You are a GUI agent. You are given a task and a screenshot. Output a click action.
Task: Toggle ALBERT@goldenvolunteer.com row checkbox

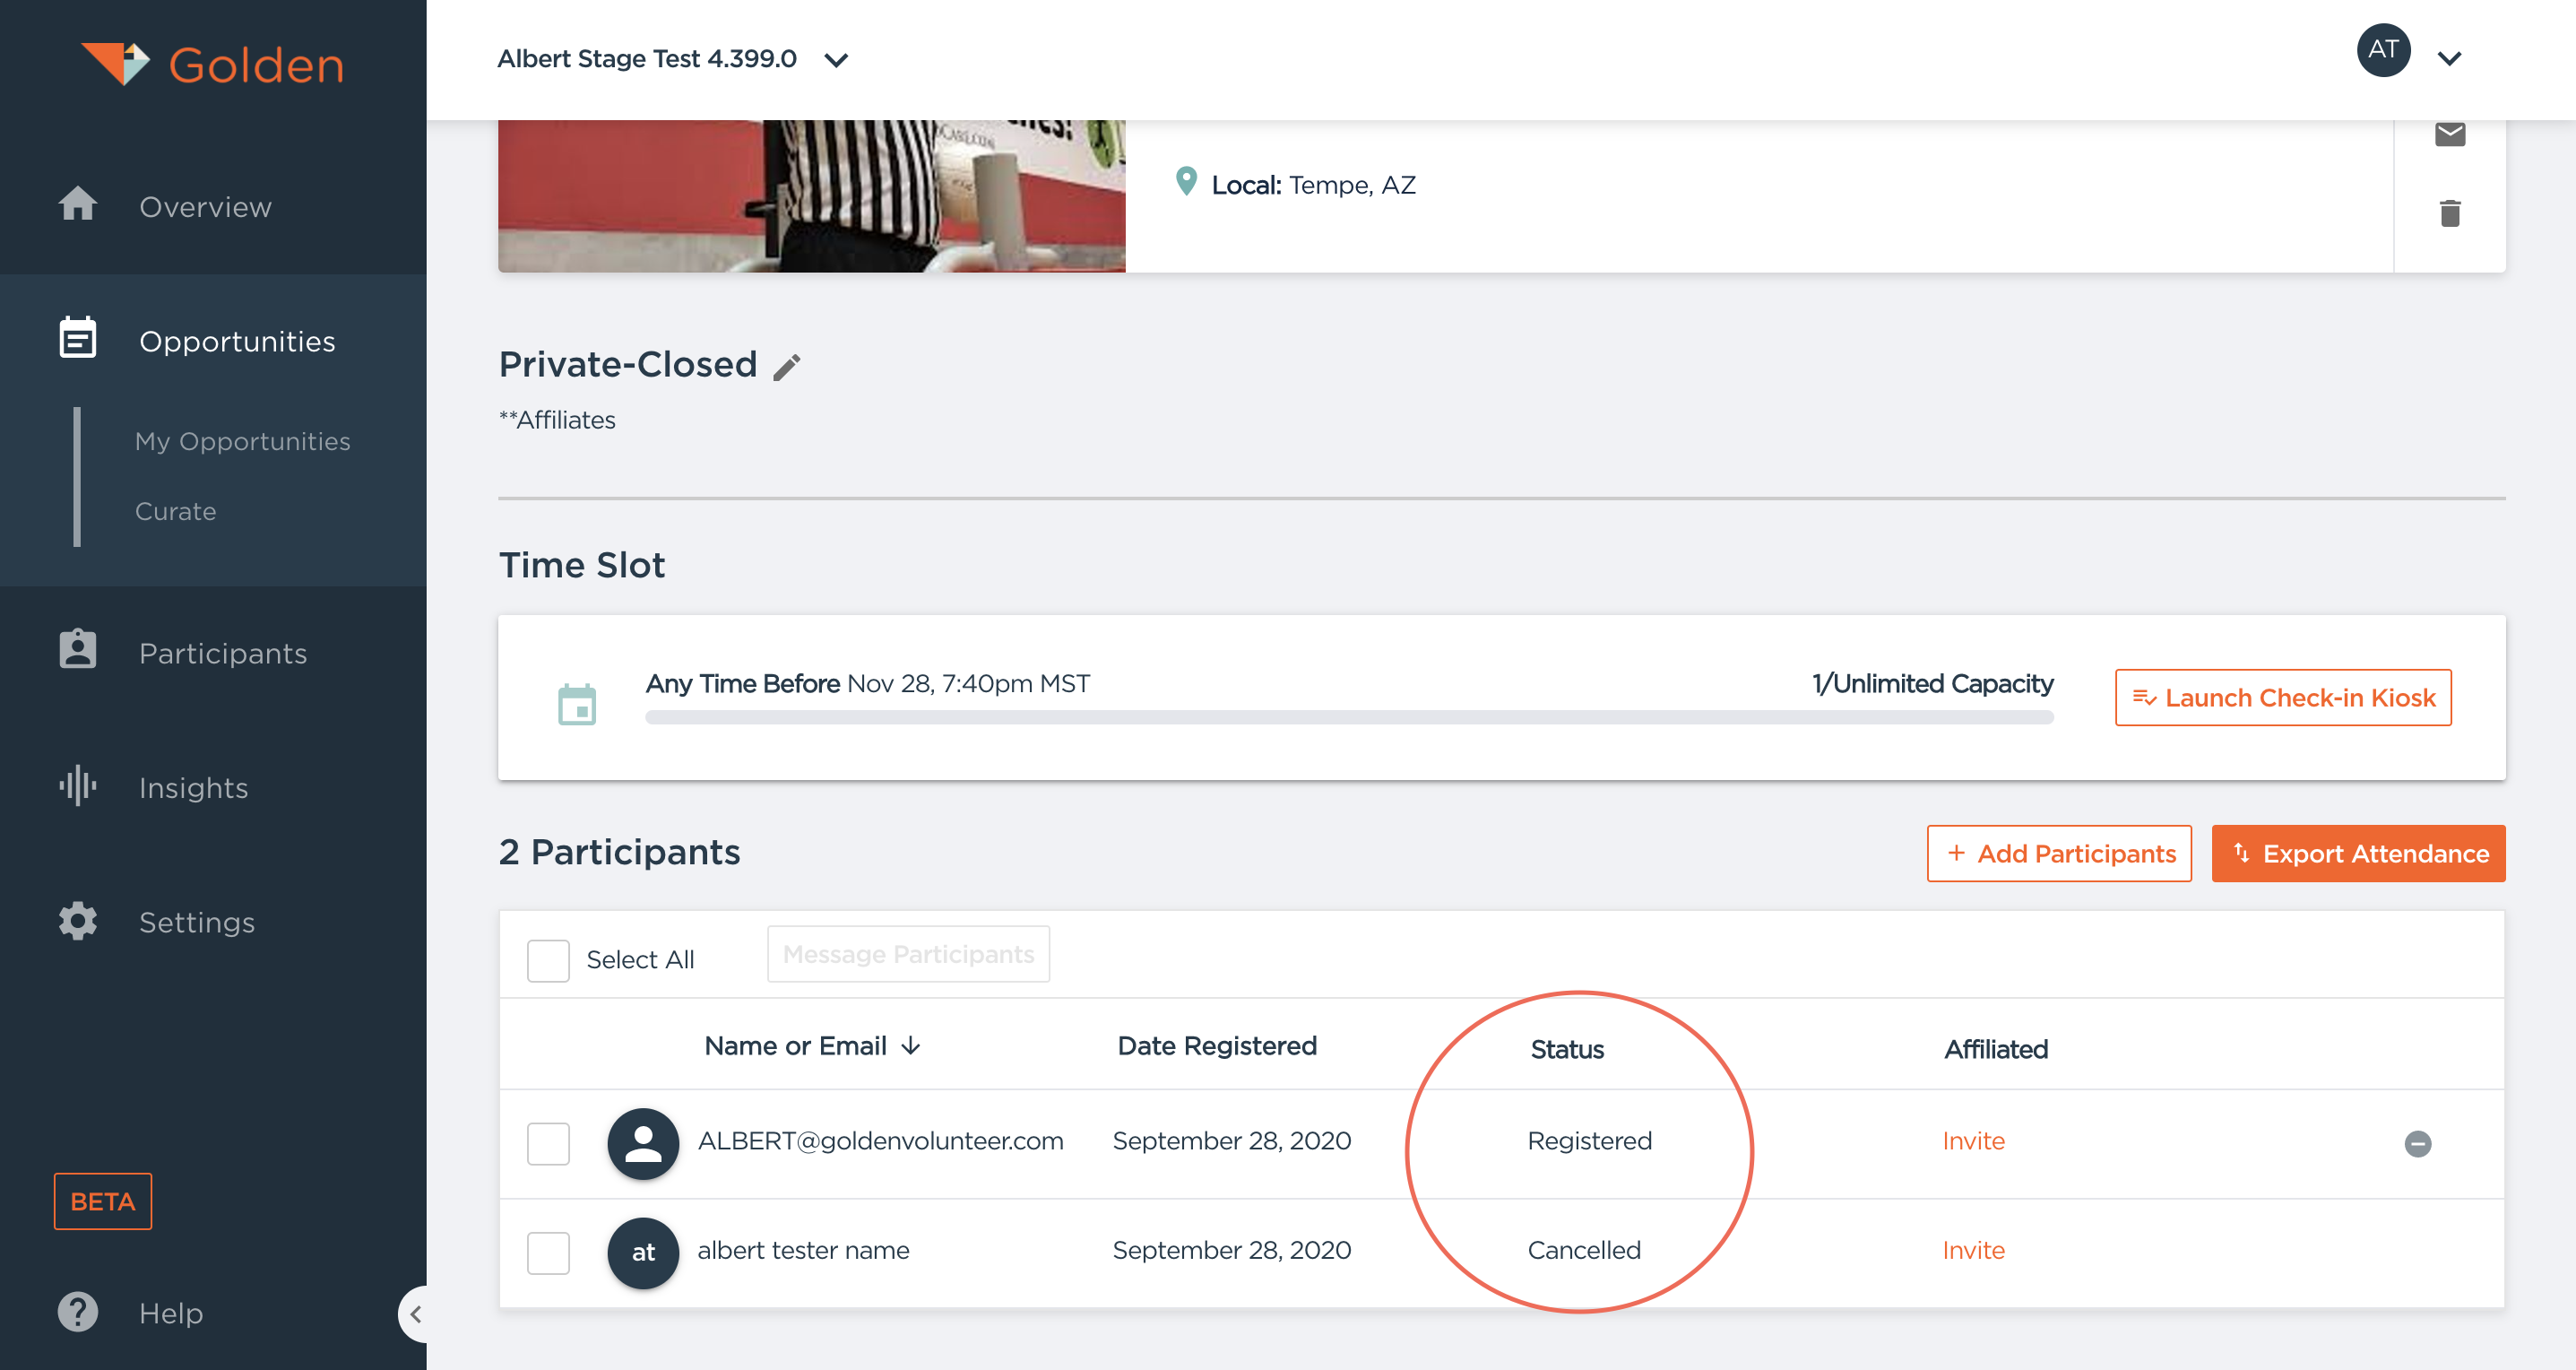[x=549, y=1141]
